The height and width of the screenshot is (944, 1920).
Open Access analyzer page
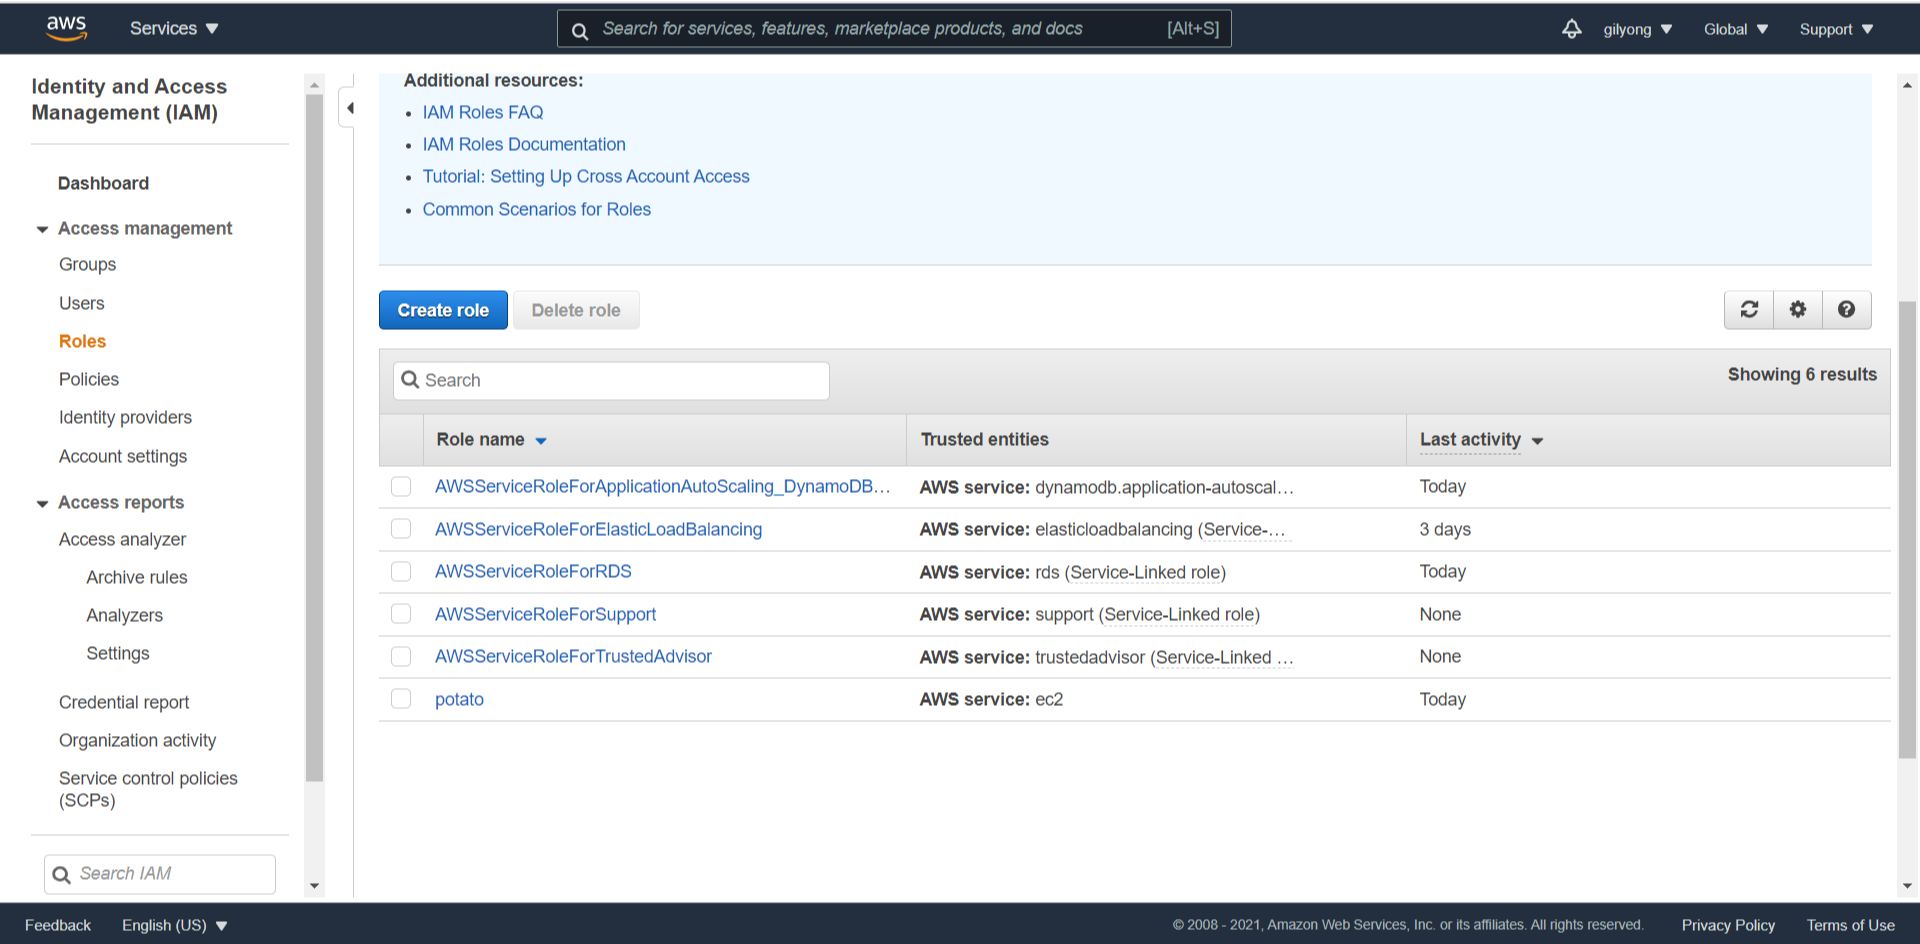click(x=122, y=539)
